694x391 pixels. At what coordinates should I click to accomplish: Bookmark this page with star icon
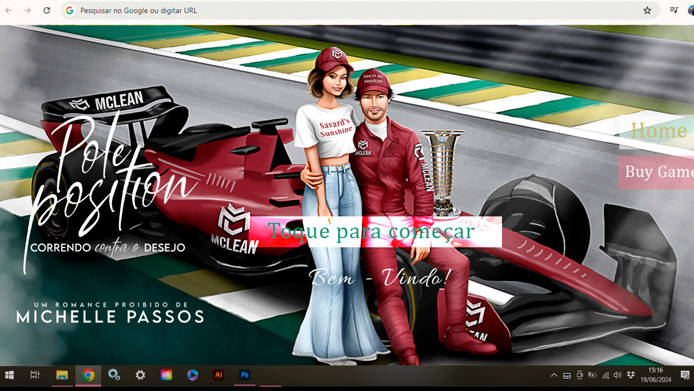click(x=647, y=10)
